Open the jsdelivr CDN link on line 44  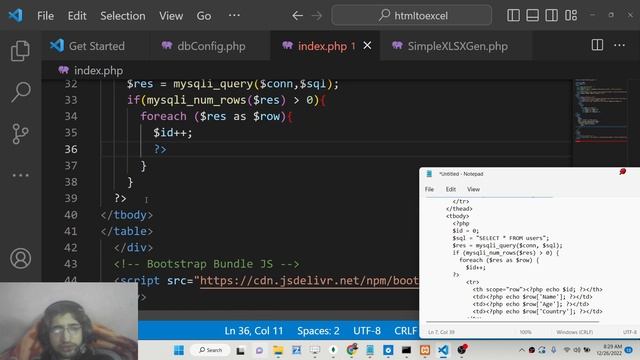309,280
